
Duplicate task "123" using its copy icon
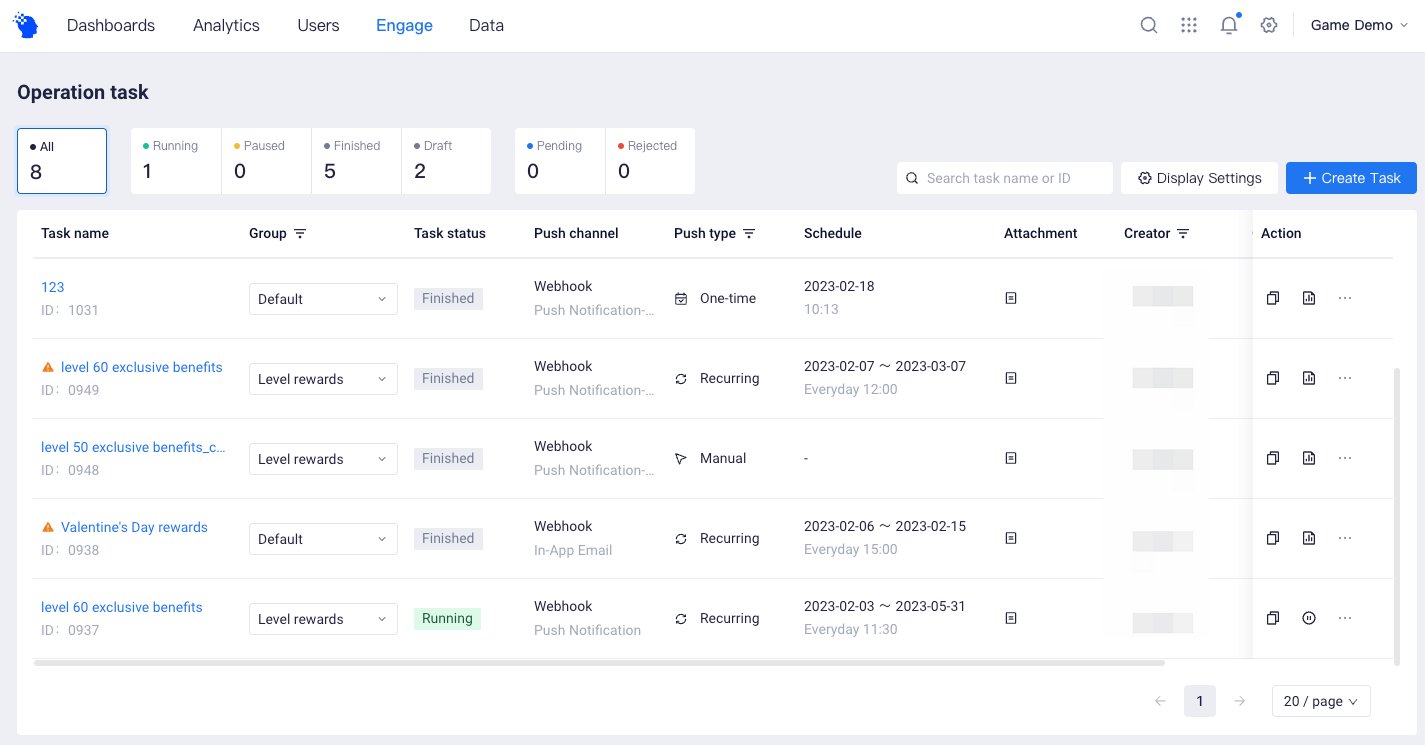point(1272,298)
